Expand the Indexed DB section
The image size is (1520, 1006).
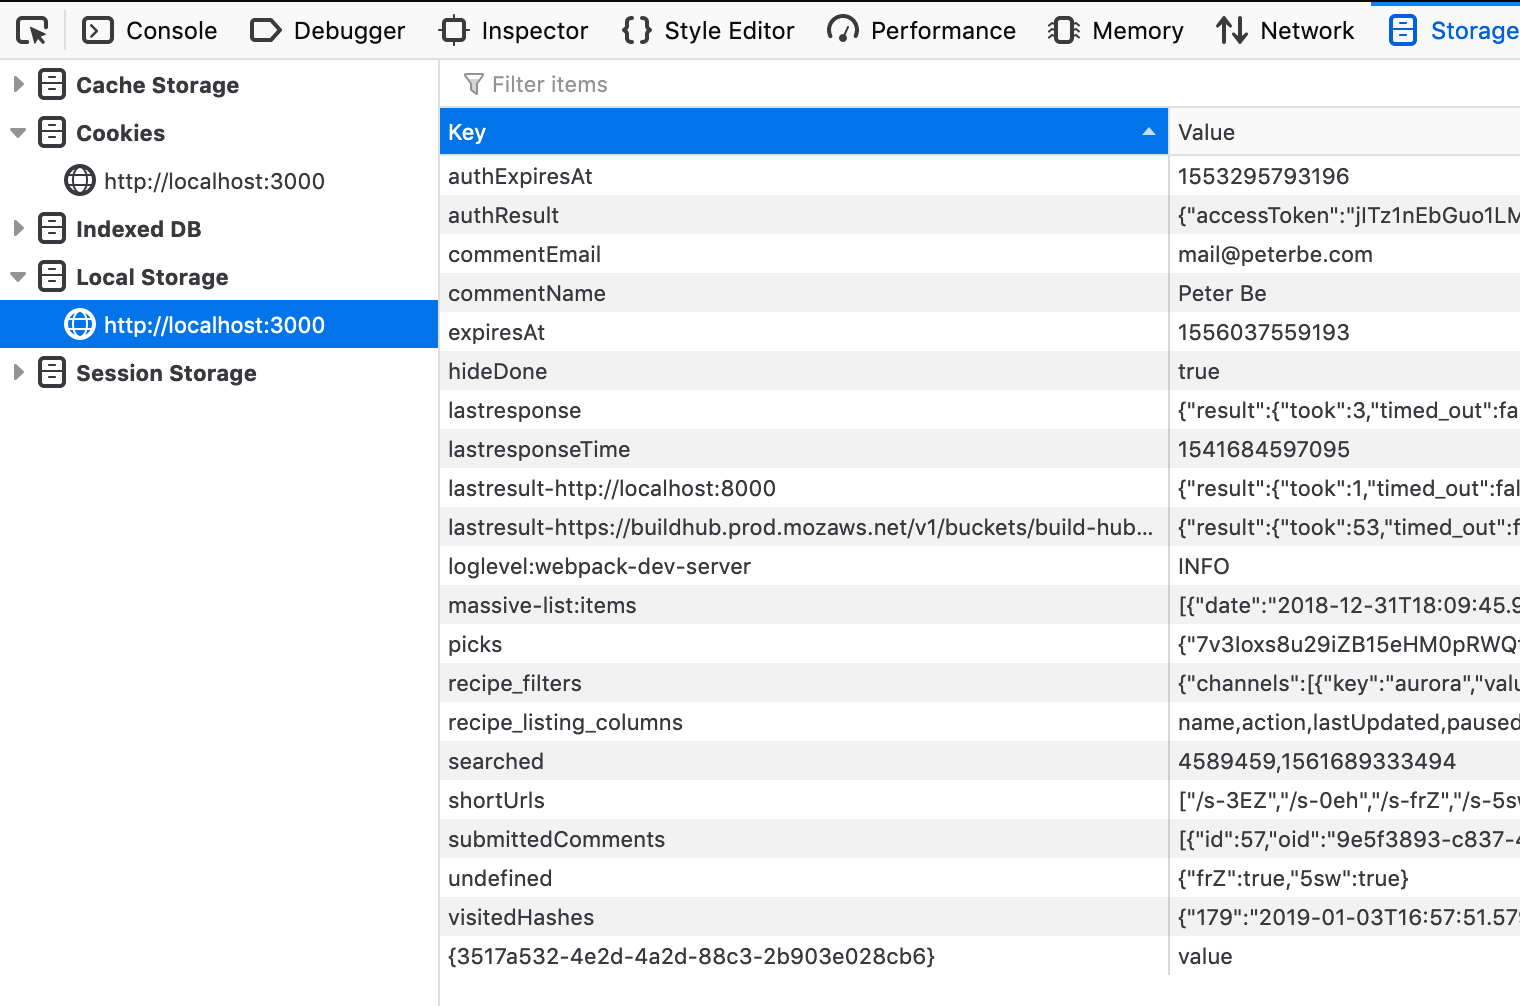18,229
